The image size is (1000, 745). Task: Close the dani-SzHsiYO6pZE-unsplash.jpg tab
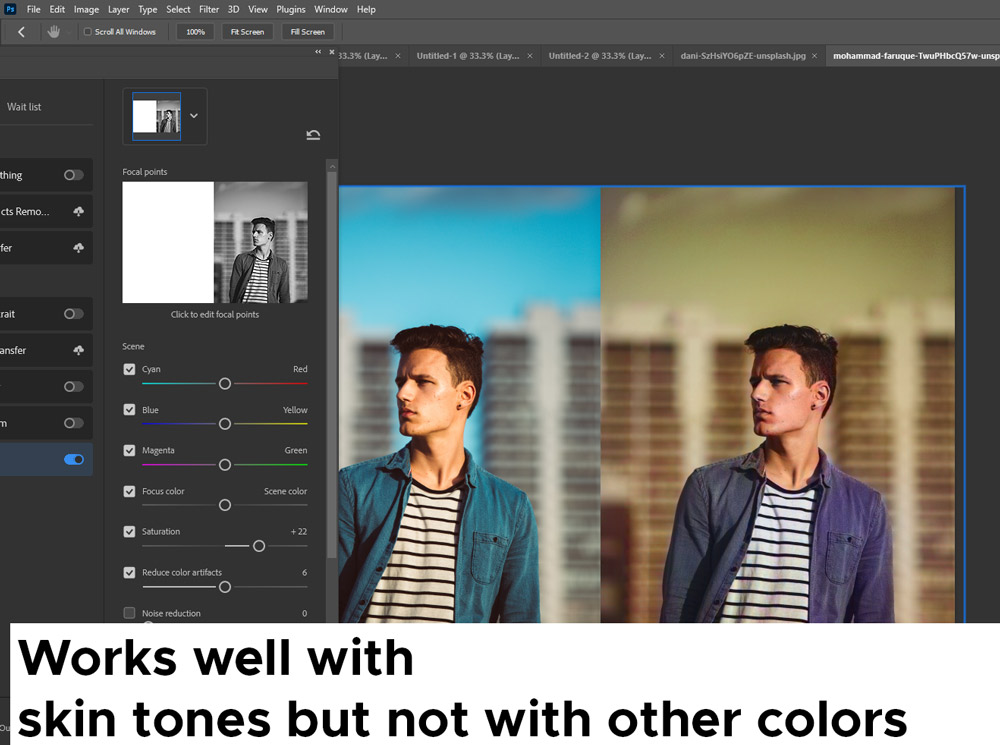coord(814,56)
